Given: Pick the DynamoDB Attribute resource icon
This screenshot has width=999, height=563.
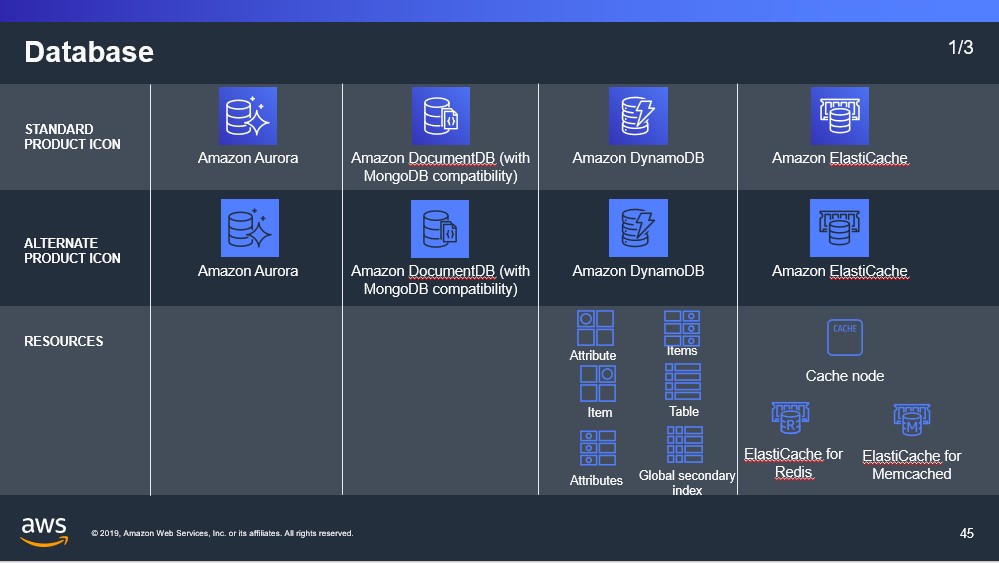Looking at the screenshot, I should pos(596,328).
